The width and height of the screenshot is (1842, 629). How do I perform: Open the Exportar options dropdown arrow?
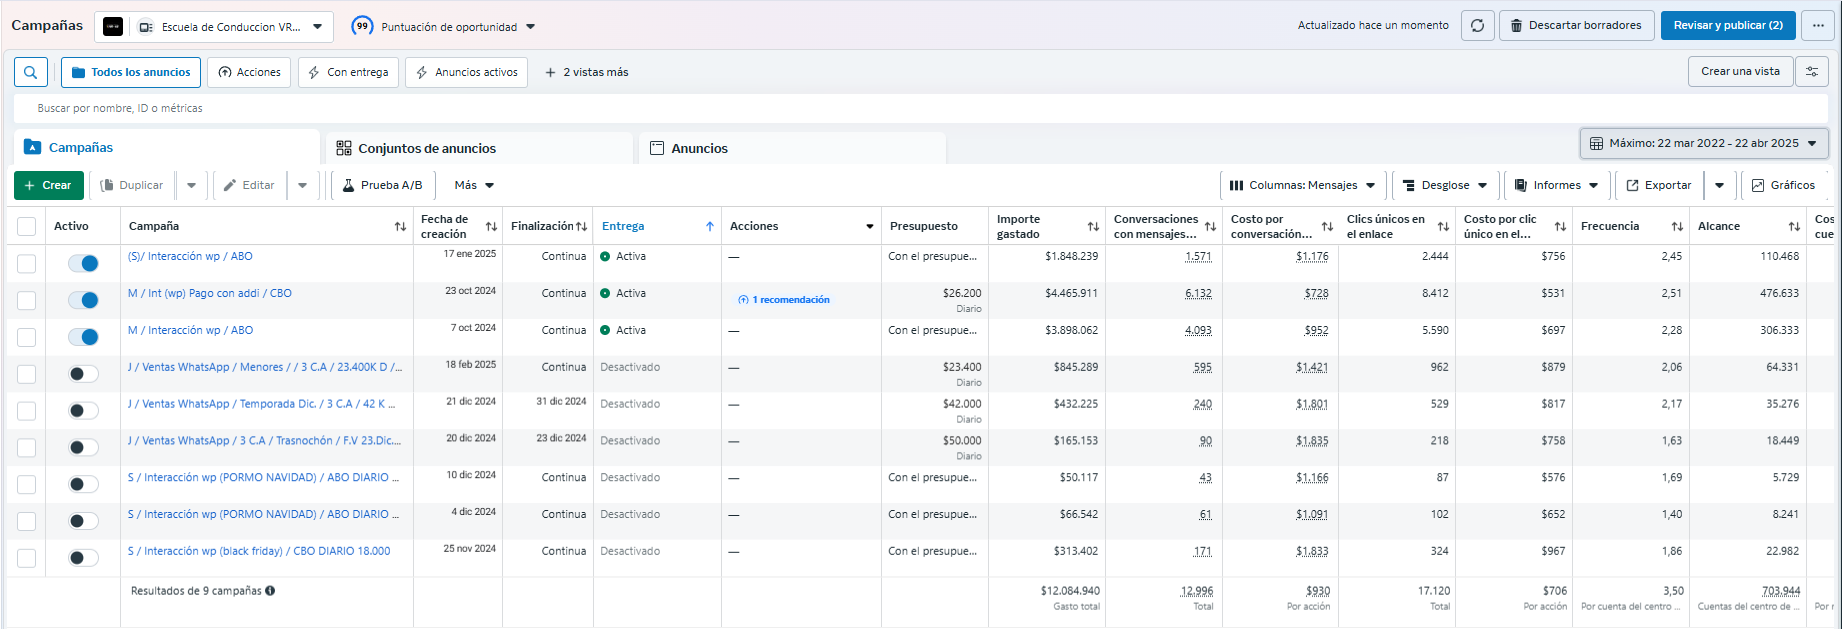click(1719, 185)
